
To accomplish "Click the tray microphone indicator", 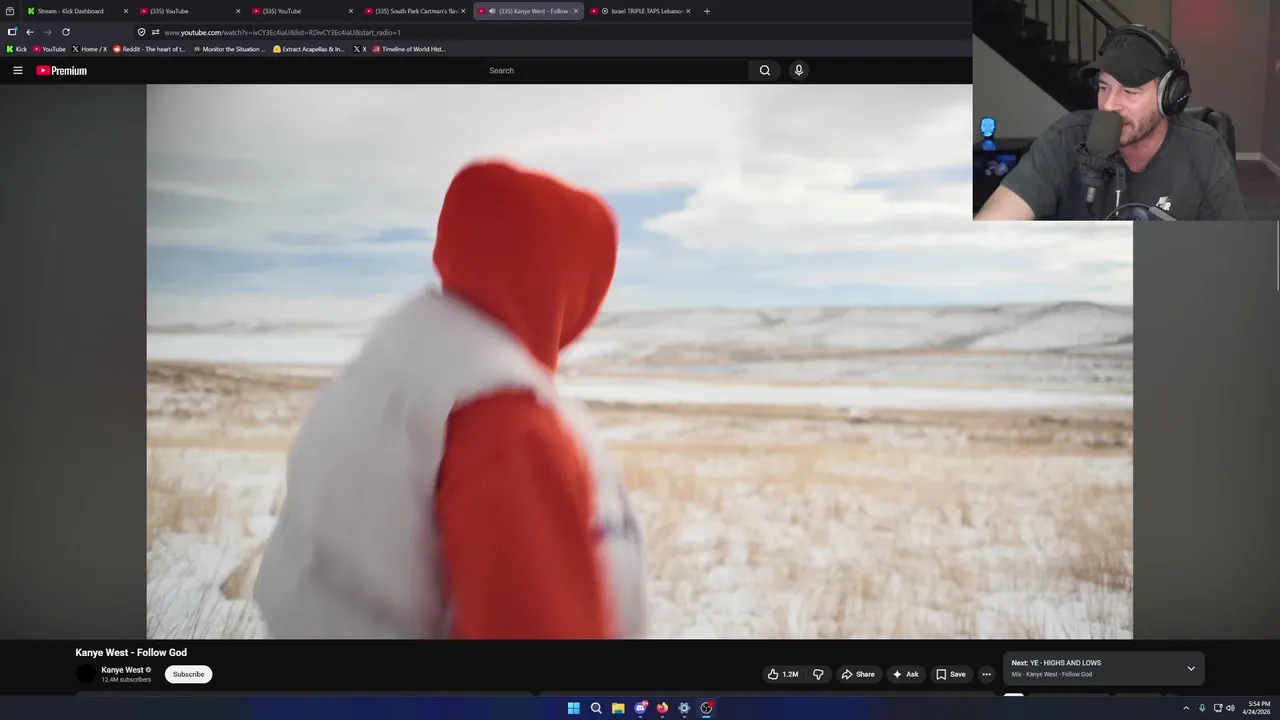I will coord(1202,708).
